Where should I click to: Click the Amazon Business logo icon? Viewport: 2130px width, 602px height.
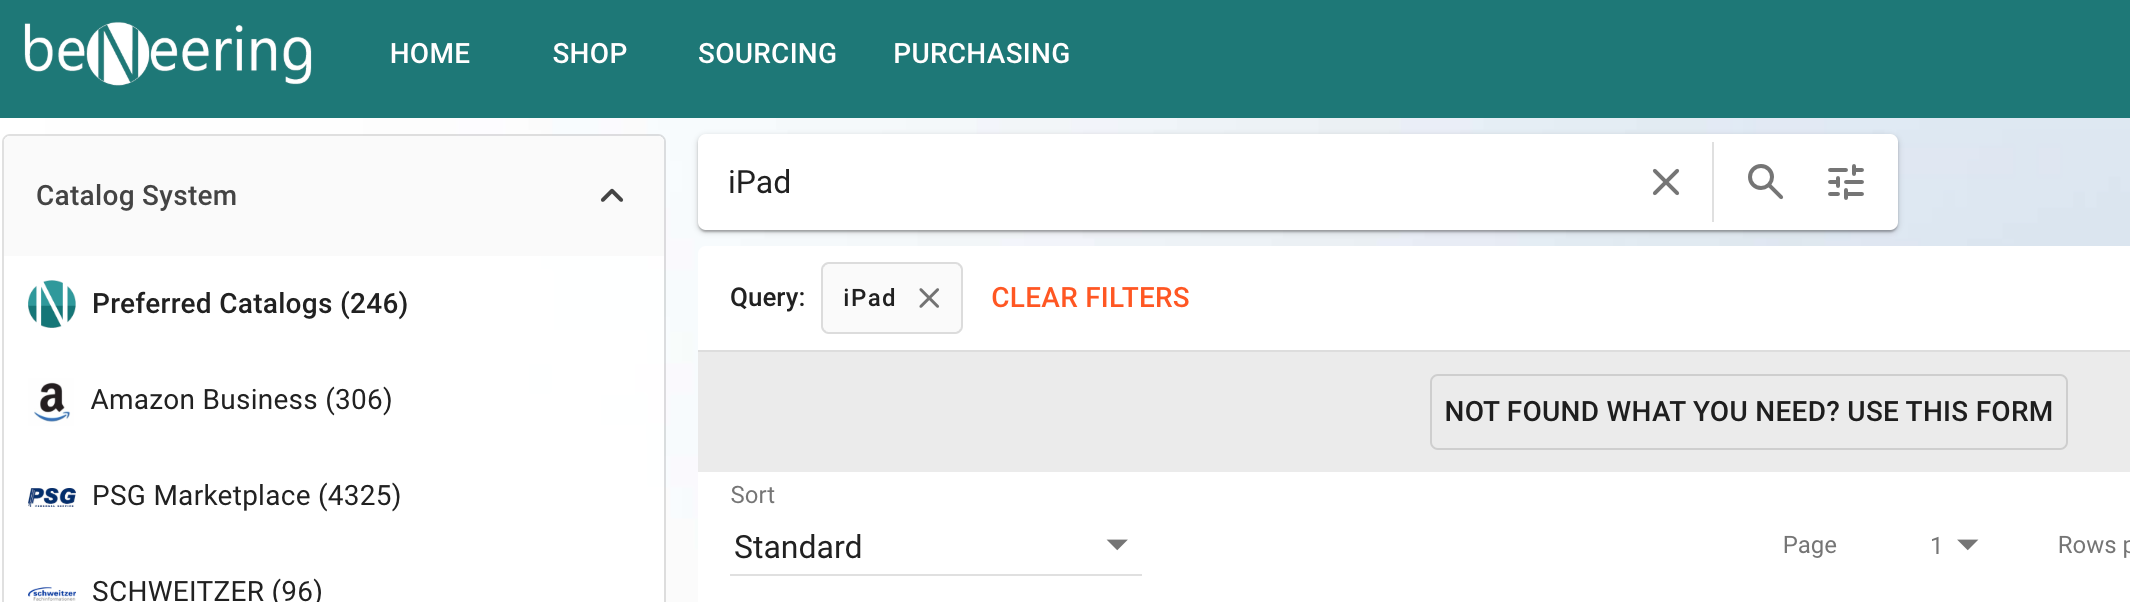pyautogui.click(x=52, y=401)
